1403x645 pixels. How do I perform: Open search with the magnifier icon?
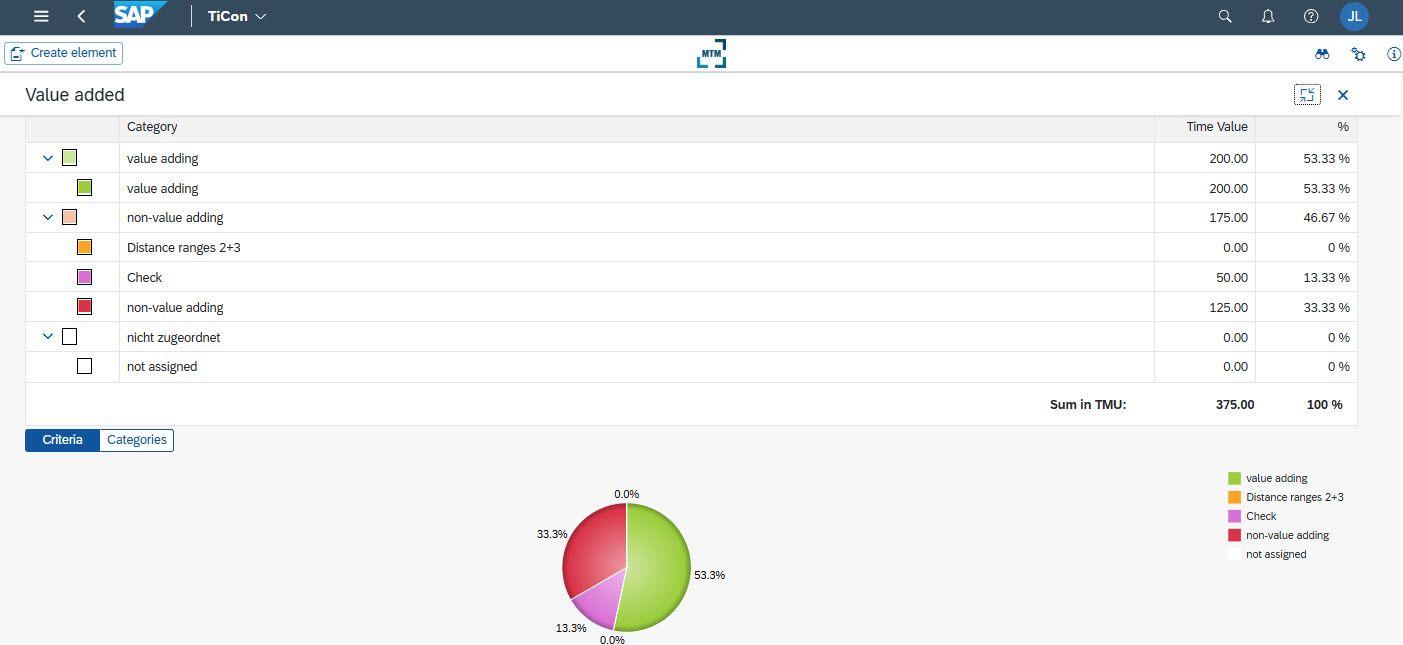tap(1225, 16)
